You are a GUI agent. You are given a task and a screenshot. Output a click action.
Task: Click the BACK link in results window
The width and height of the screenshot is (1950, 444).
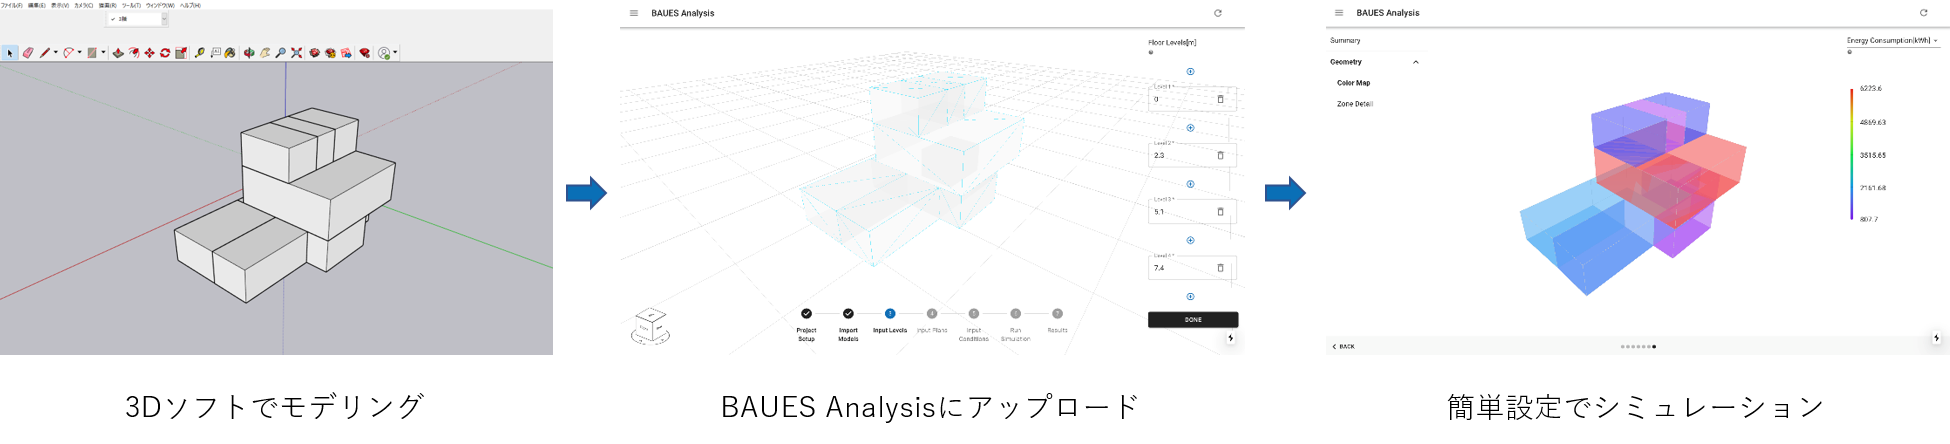click(1343, 347)
